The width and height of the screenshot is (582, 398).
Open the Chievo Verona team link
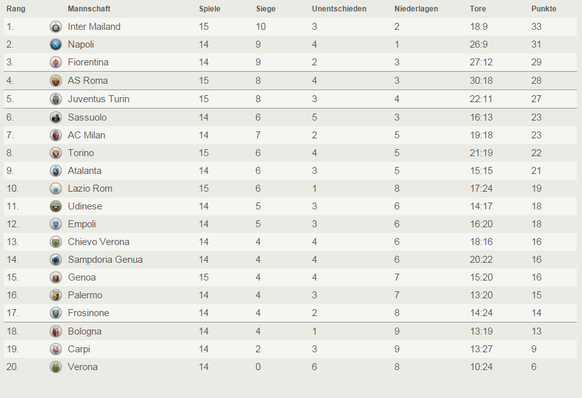tap(98, 242)
